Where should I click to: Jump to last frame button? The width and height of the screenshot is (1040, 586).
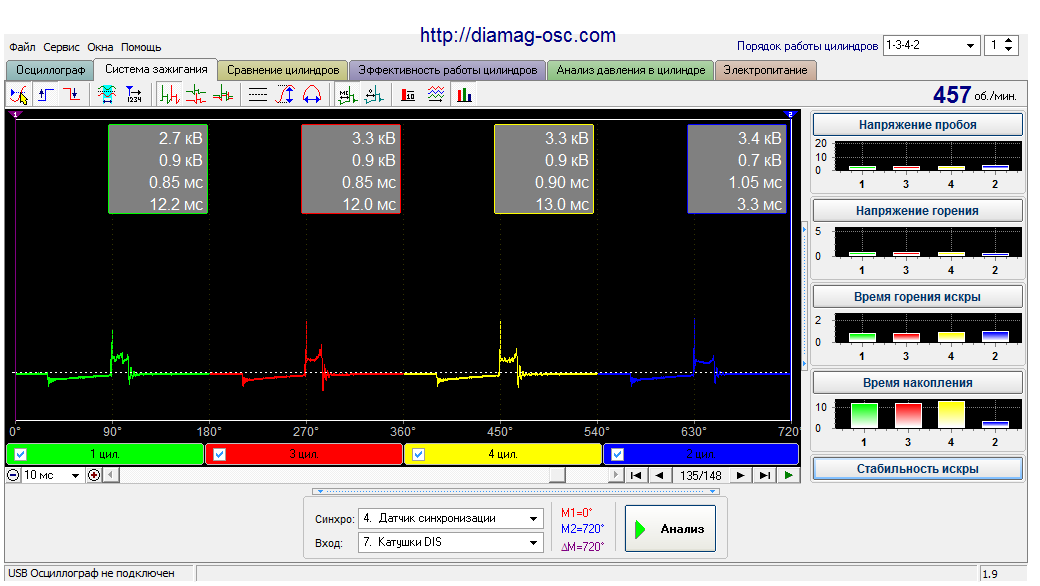coord(764,475)
